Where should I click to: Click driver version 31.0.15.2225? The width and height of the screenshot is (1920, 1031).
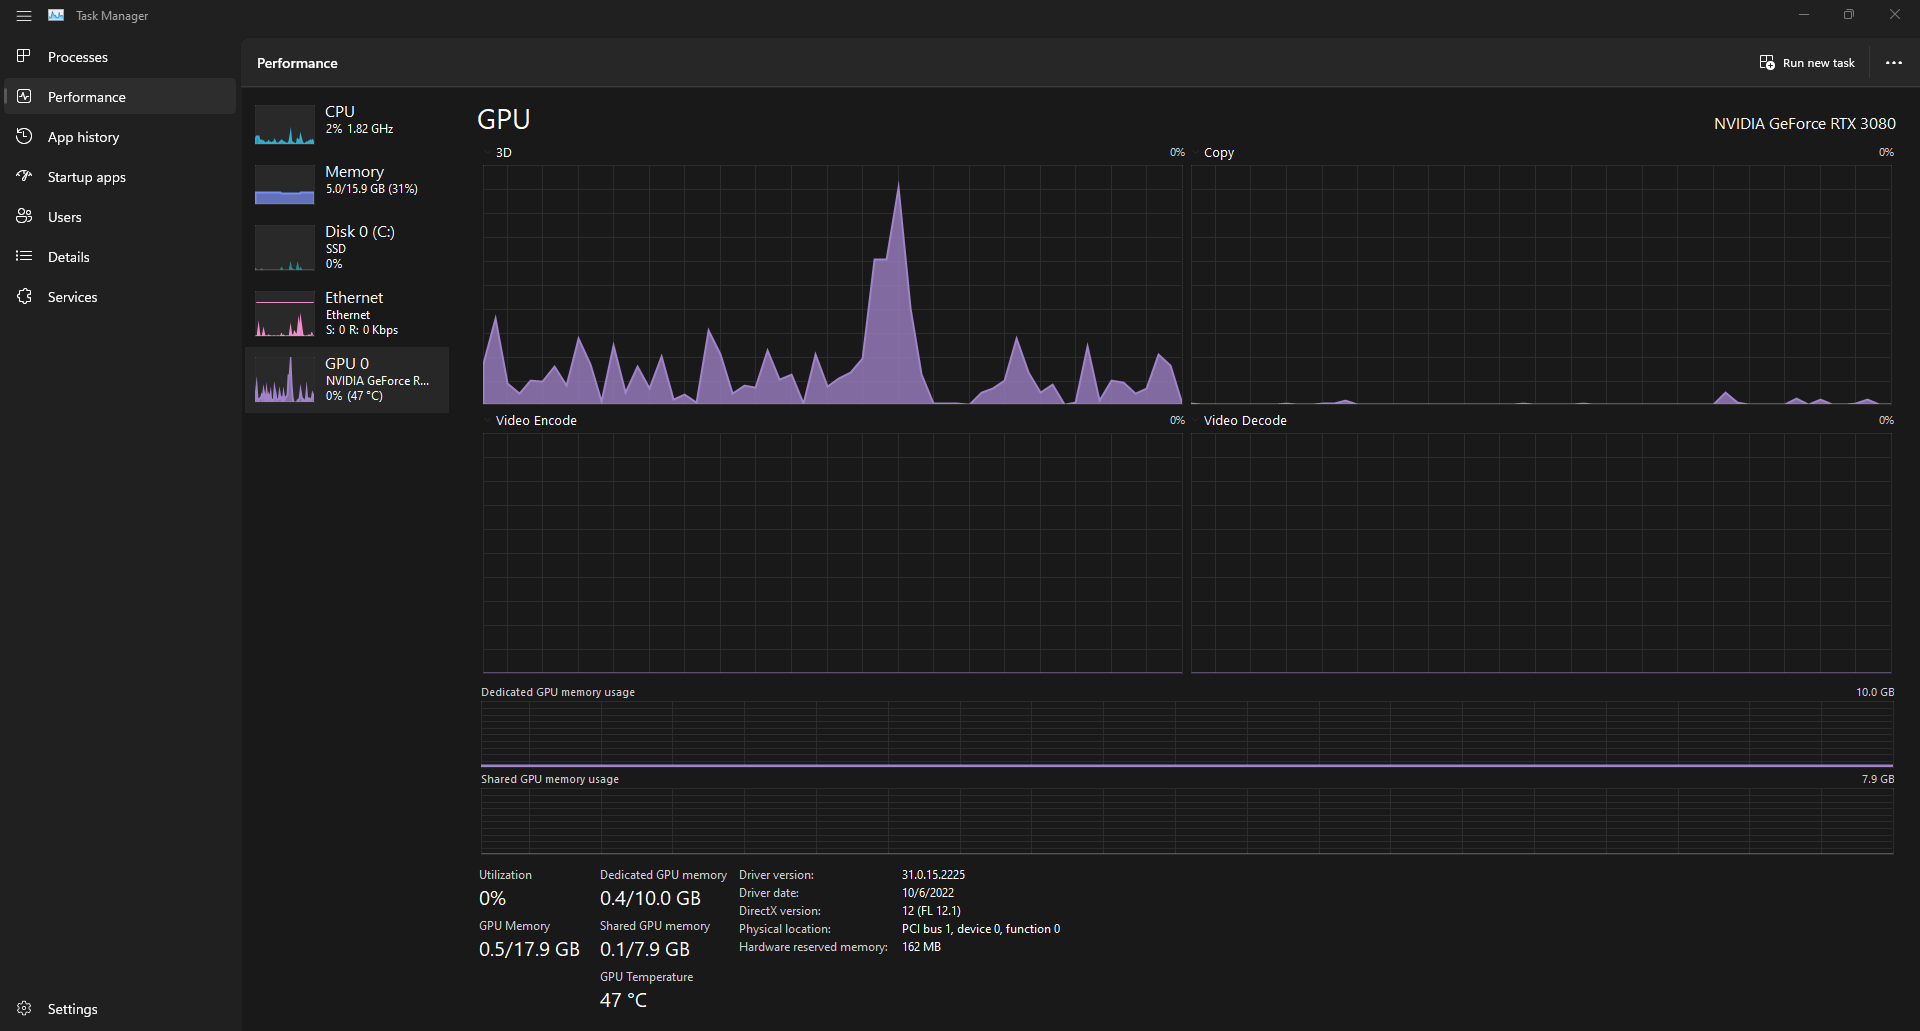click(x=933, y=874)
